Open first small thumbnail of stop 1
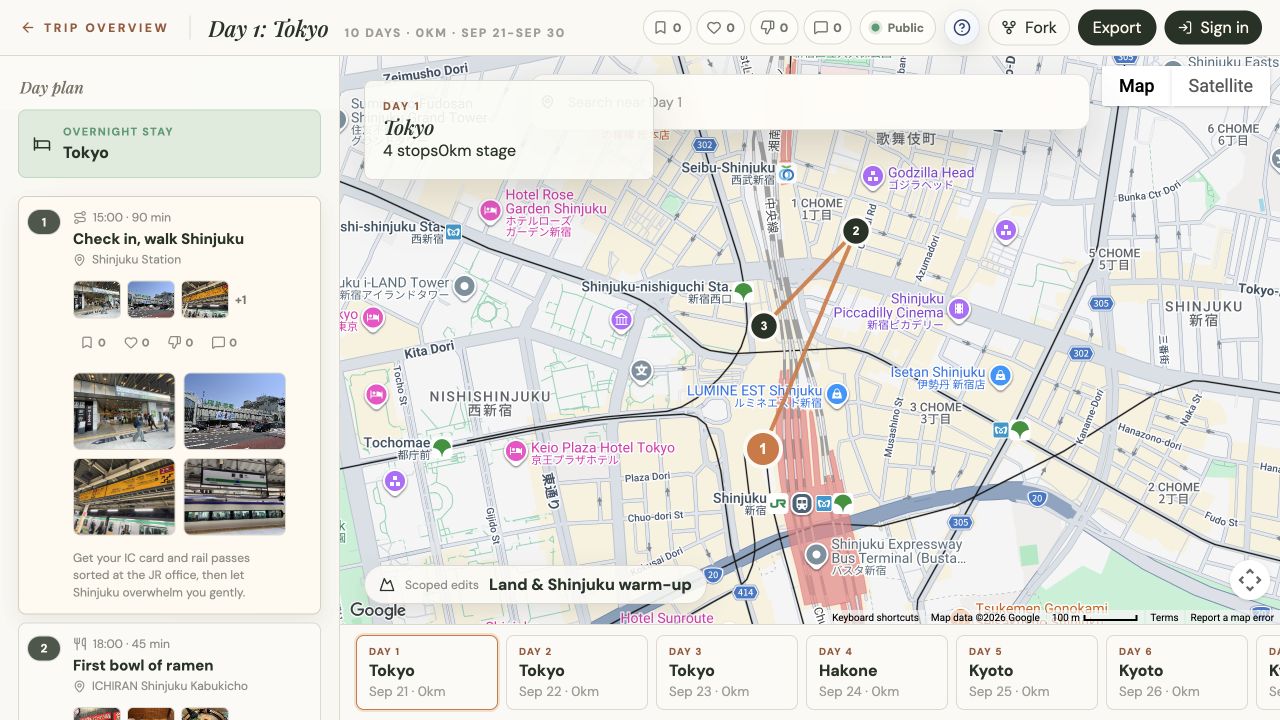The width and height of the screenshot is (1280, 720). coord(97,300)
